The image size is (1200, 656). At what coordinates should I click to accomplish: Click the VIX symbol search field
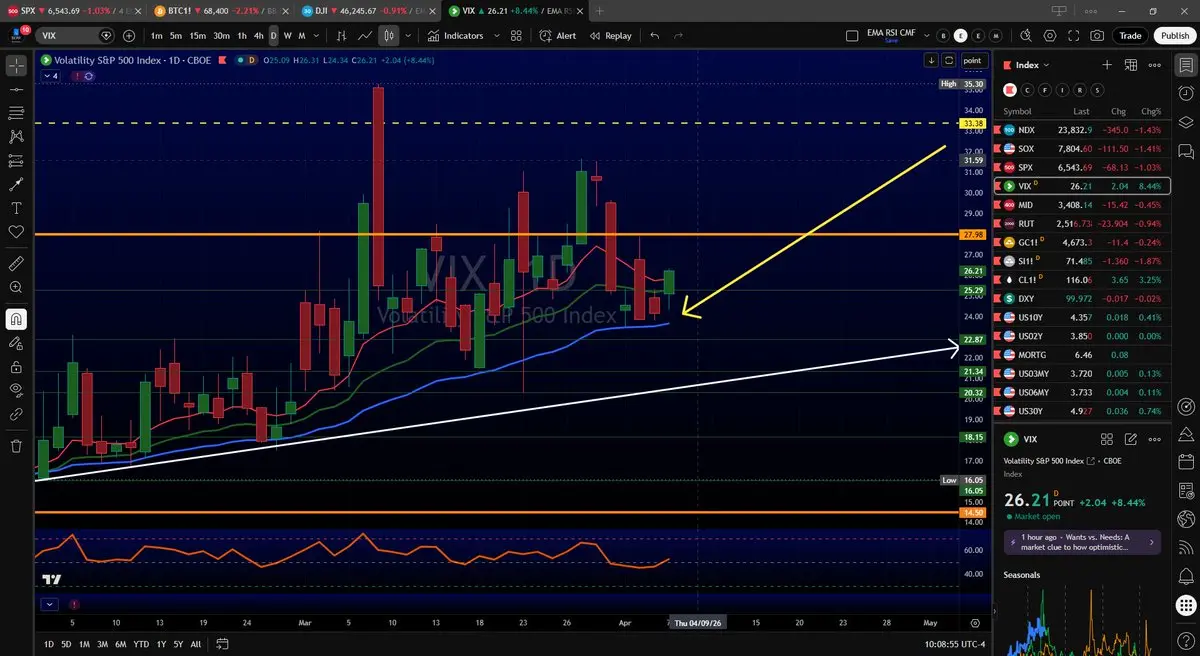pyautogui.click(x=76, y=36)
